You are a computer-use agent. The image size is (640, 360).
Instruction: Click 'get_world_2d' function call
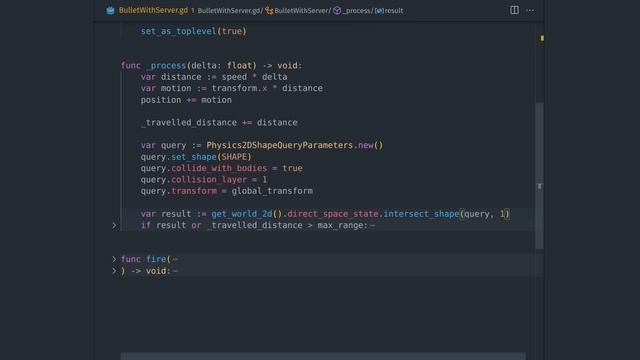click(x=242, y=214)
